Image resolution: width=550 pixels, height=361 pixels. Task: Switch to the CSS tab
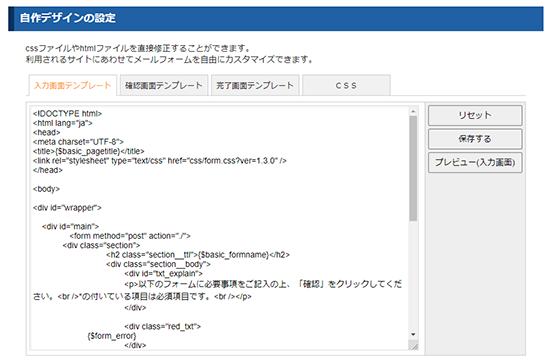tap(346, 85)
